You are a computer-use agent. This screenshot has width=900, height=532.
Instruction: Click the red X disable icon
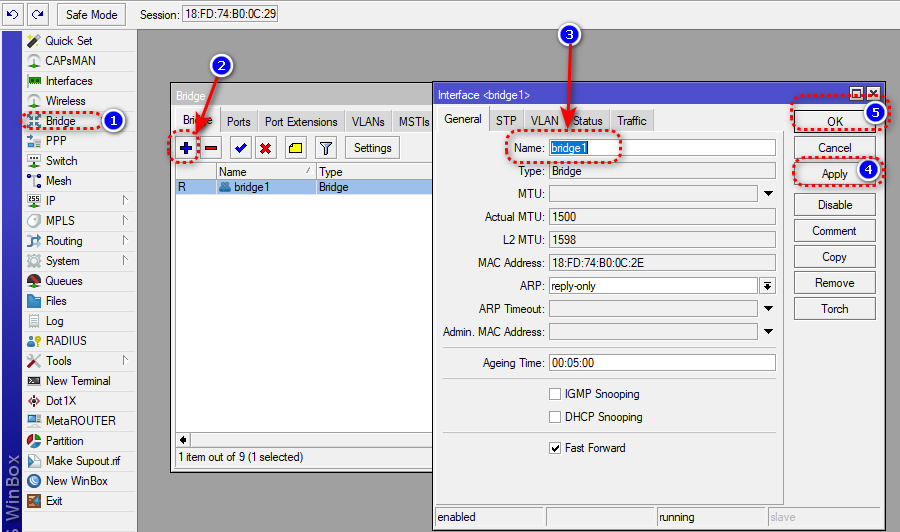click(x=265, y=148)
